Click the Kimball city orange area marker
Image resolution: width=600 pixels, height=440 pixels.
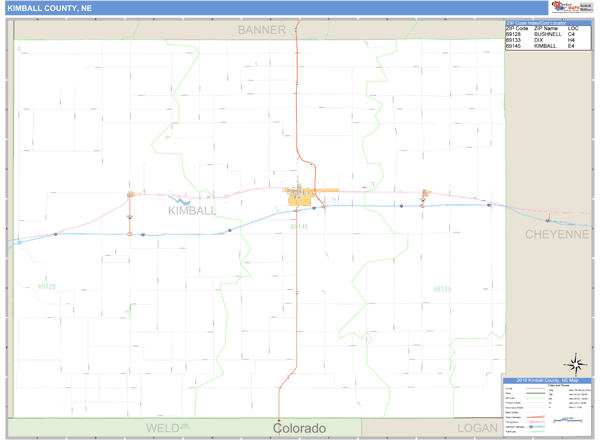point(299,197)
